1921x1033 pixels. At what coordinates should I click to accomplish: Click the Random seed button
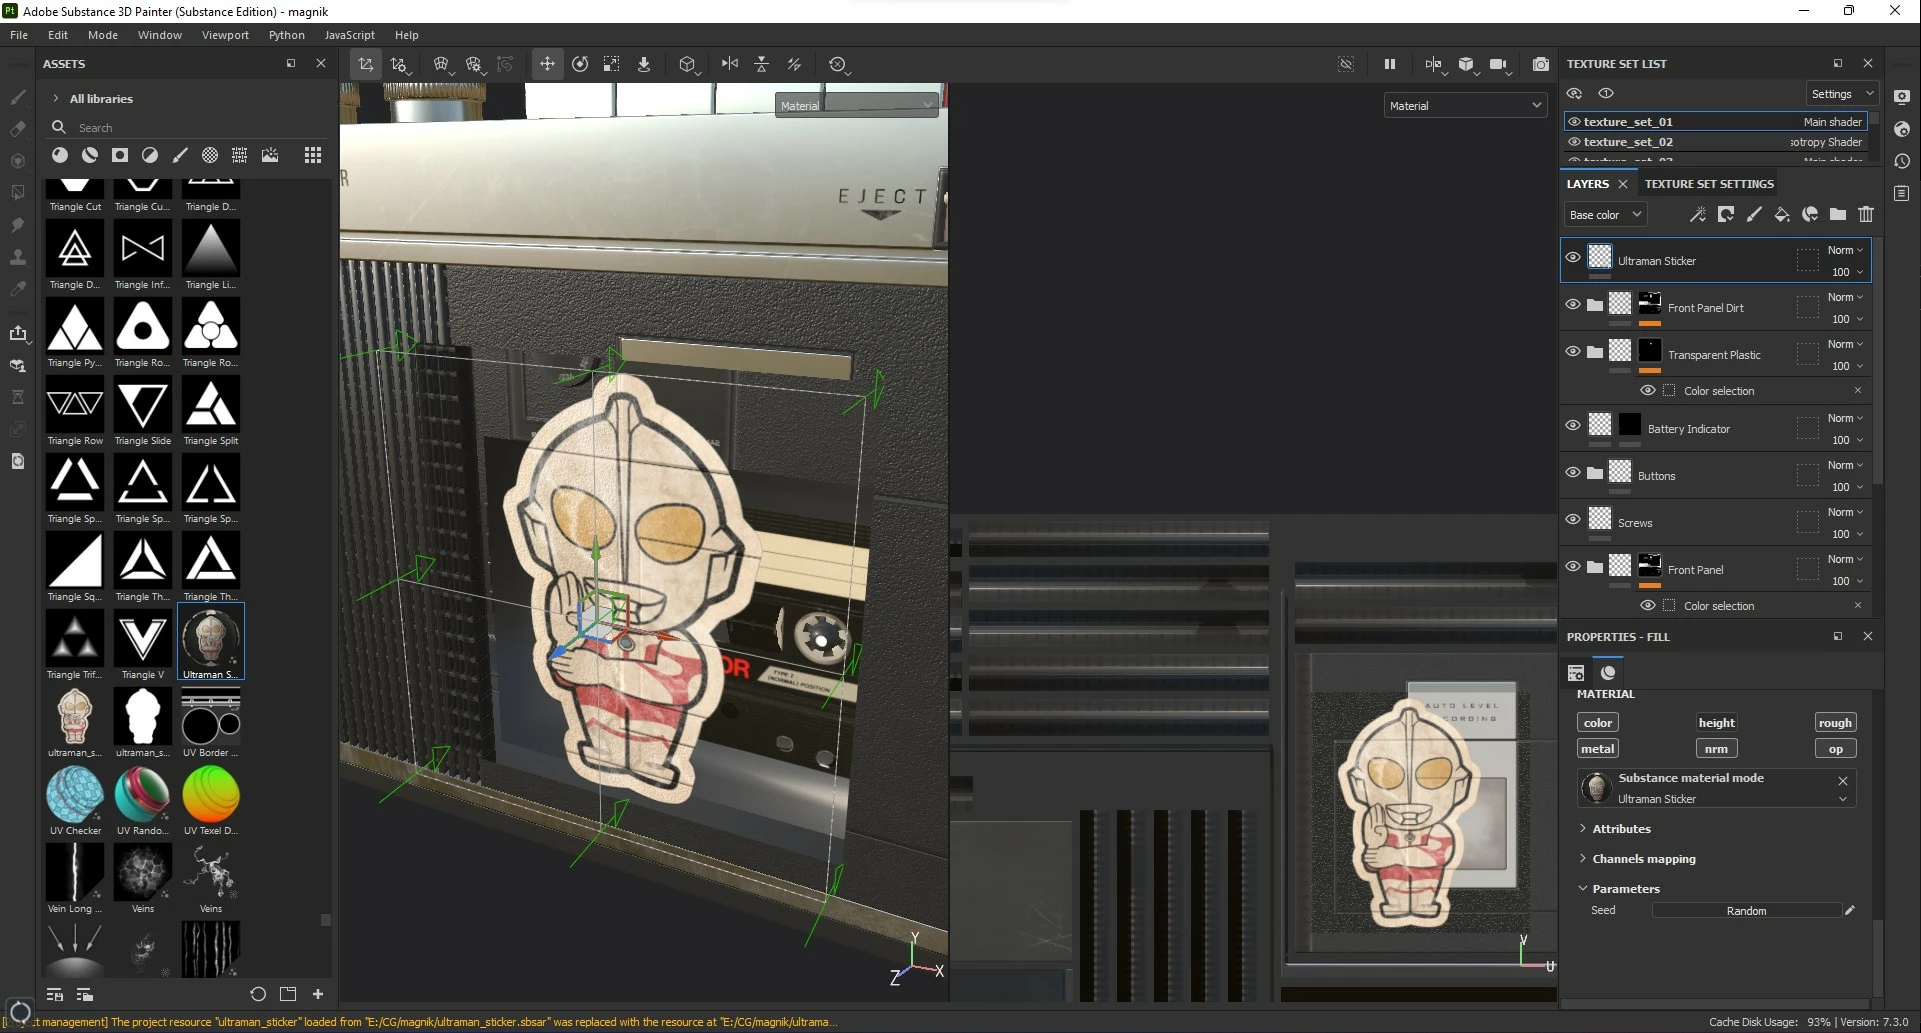pos(1746,911)
